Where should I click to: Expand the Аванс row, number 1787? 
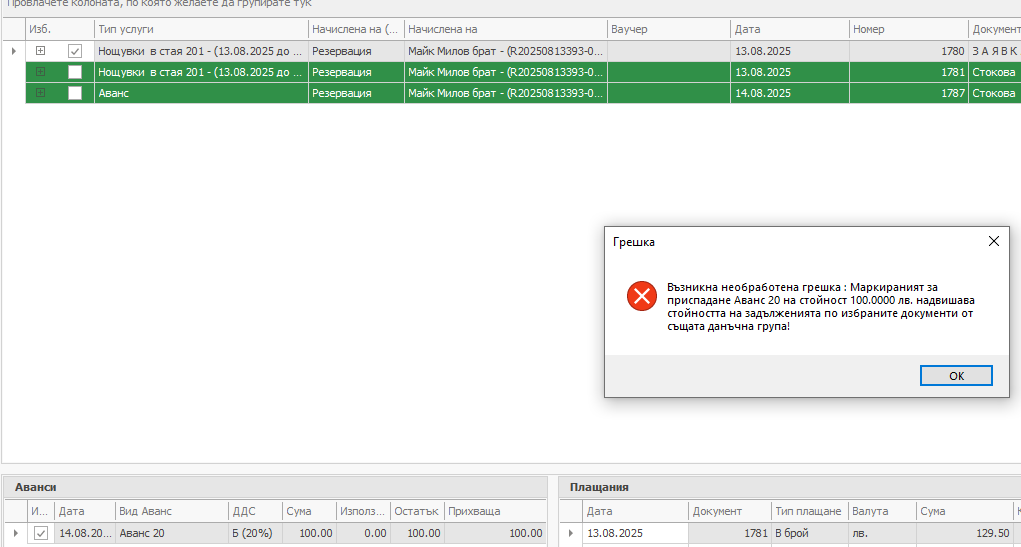click(x=41, y=93)
